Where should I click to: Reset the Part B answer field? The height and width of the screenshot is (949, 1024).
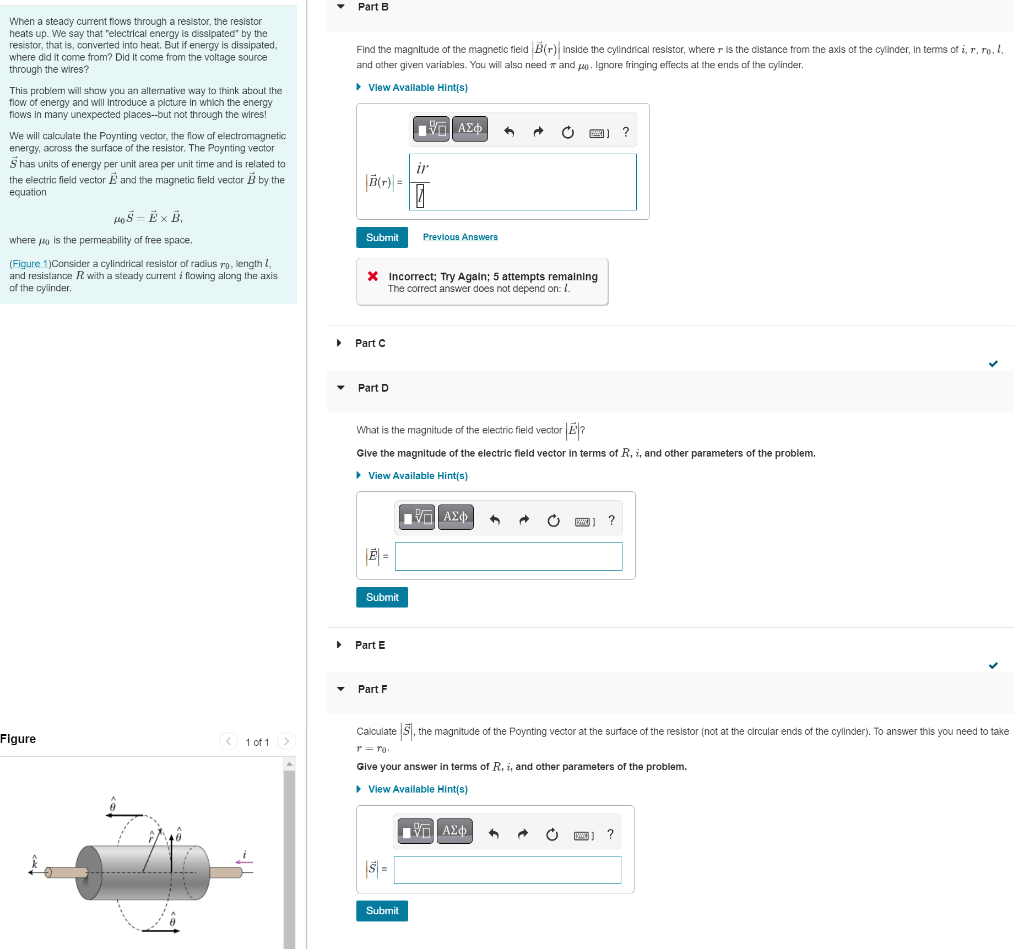pyautogui.click(x=568, y=132)
